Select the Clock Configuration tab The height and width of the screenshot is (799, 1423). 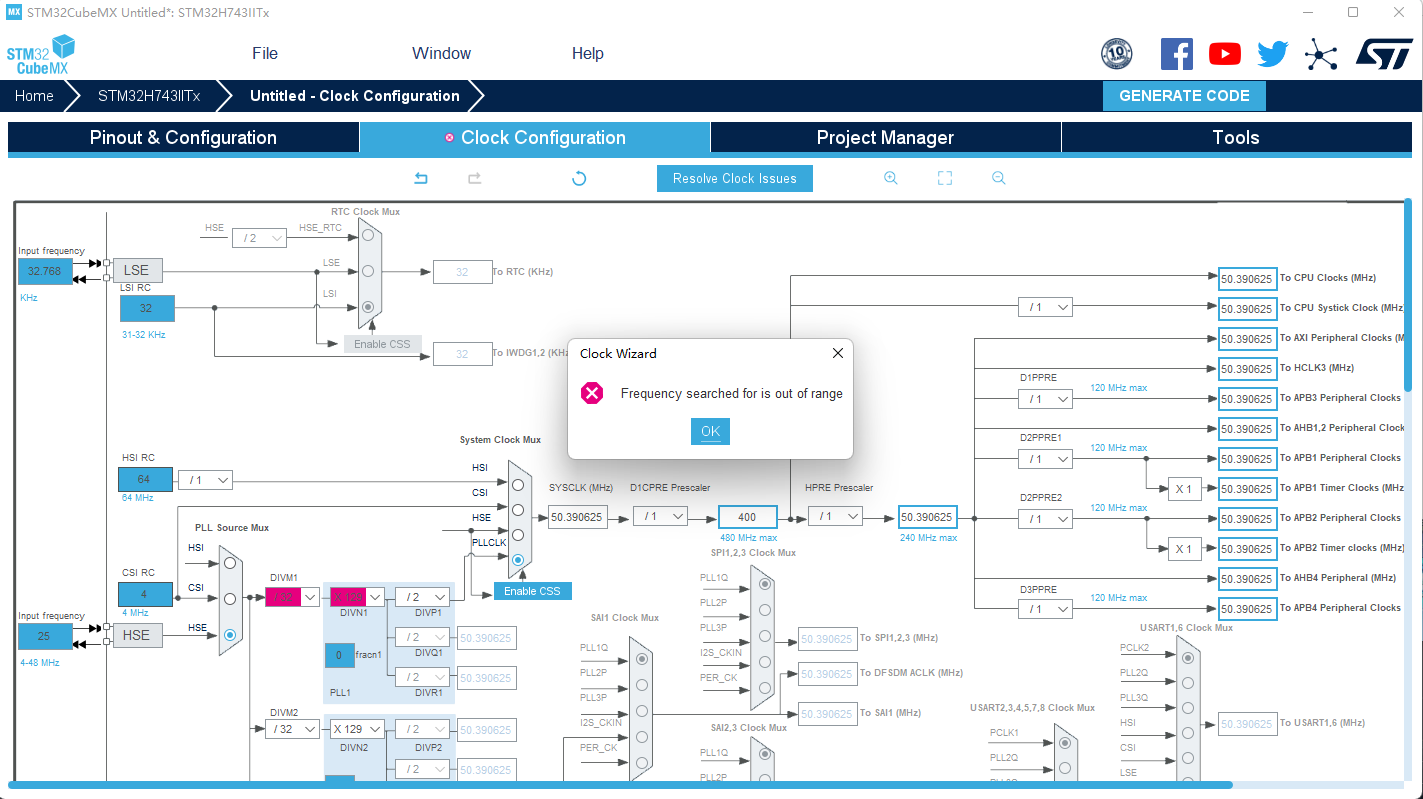click(535, 138)
